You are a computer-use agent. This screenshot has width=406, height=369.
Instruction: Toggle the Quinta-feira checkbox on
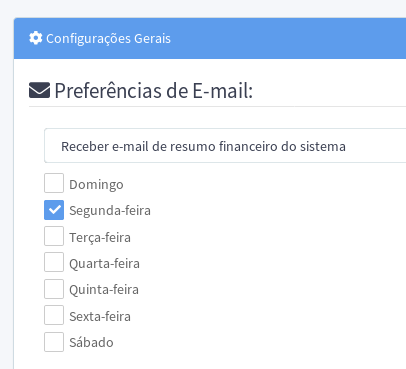pyautogui.click(x=54, y=289)
